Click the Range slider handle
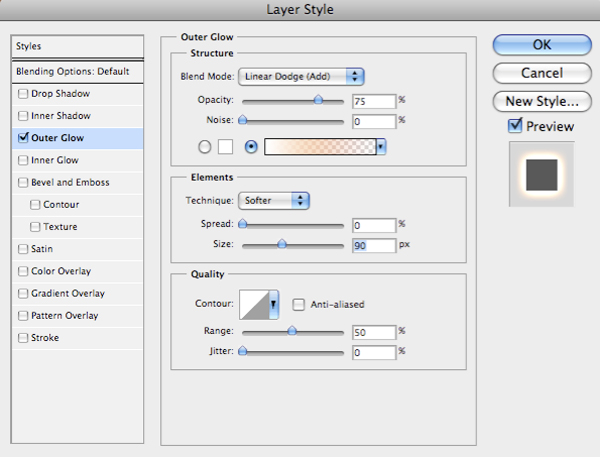The height and width of the screenshot is (457, 600). 292,331
